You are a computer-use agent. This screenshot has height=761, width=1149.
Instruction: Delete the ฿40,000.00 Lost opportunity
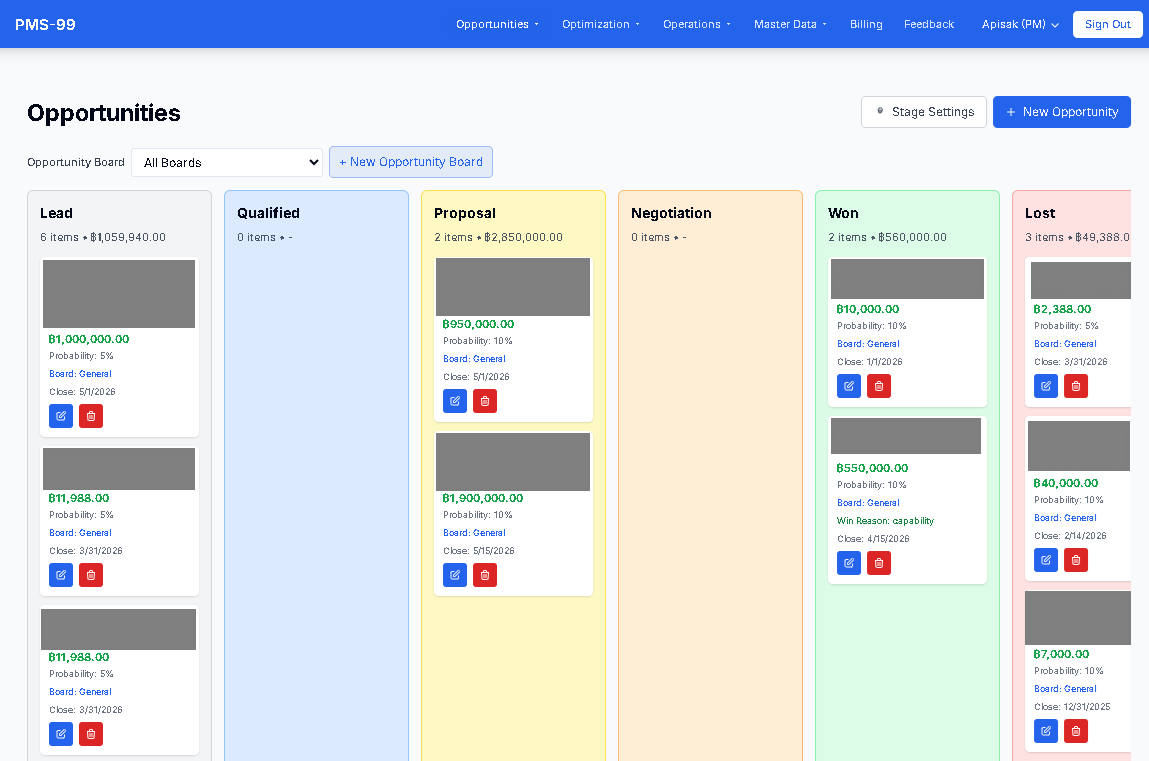[1075, 559]
